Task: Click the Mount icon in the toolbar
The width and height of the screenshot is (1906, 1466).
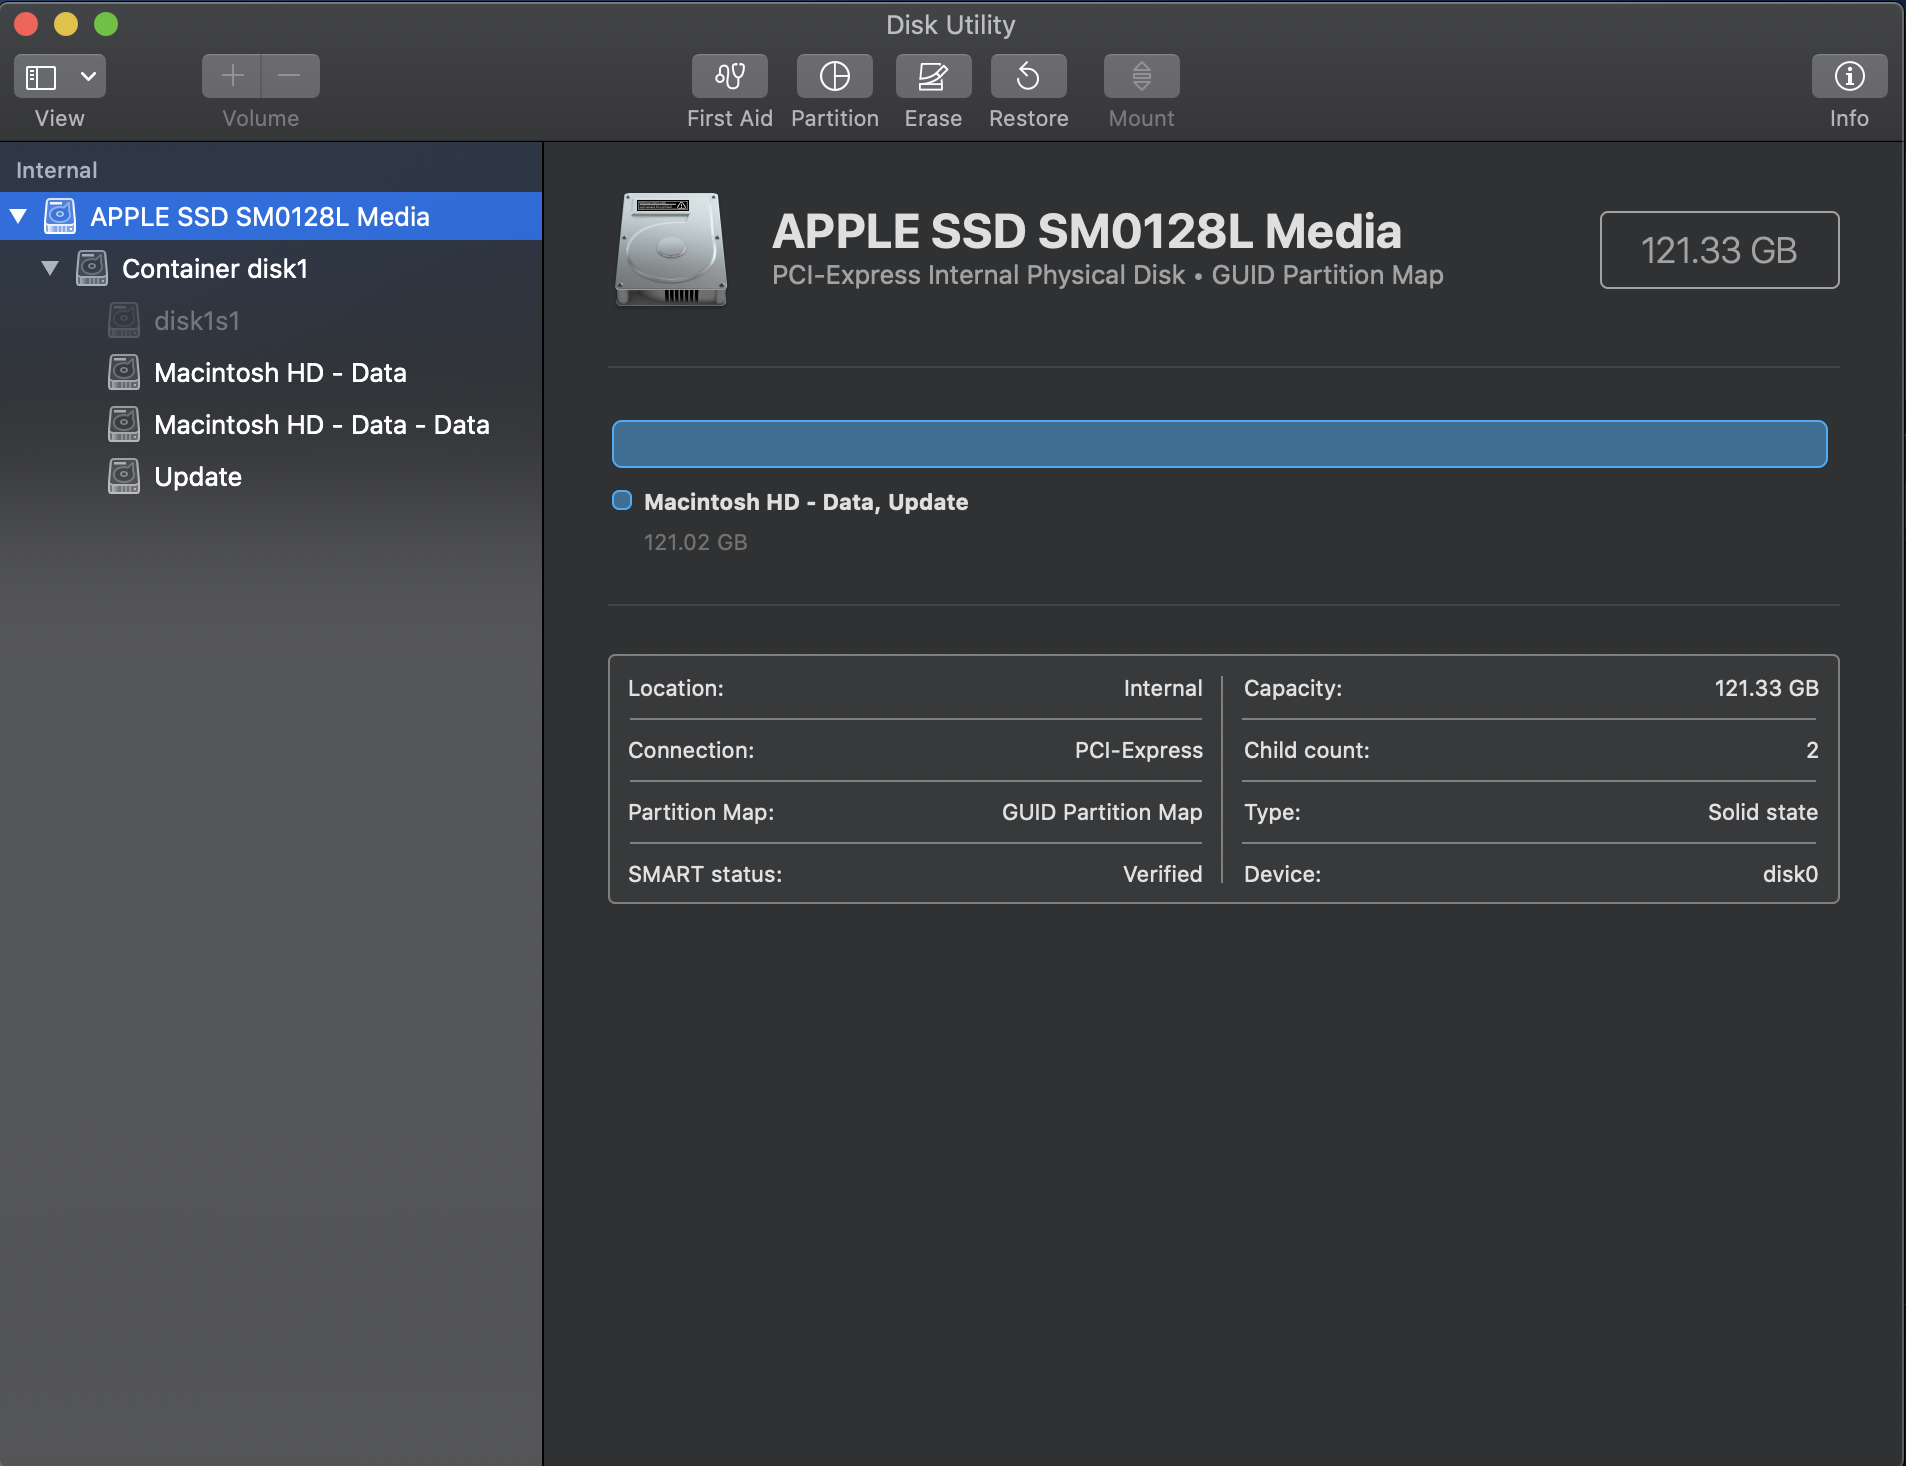Action: point(1139,76)
